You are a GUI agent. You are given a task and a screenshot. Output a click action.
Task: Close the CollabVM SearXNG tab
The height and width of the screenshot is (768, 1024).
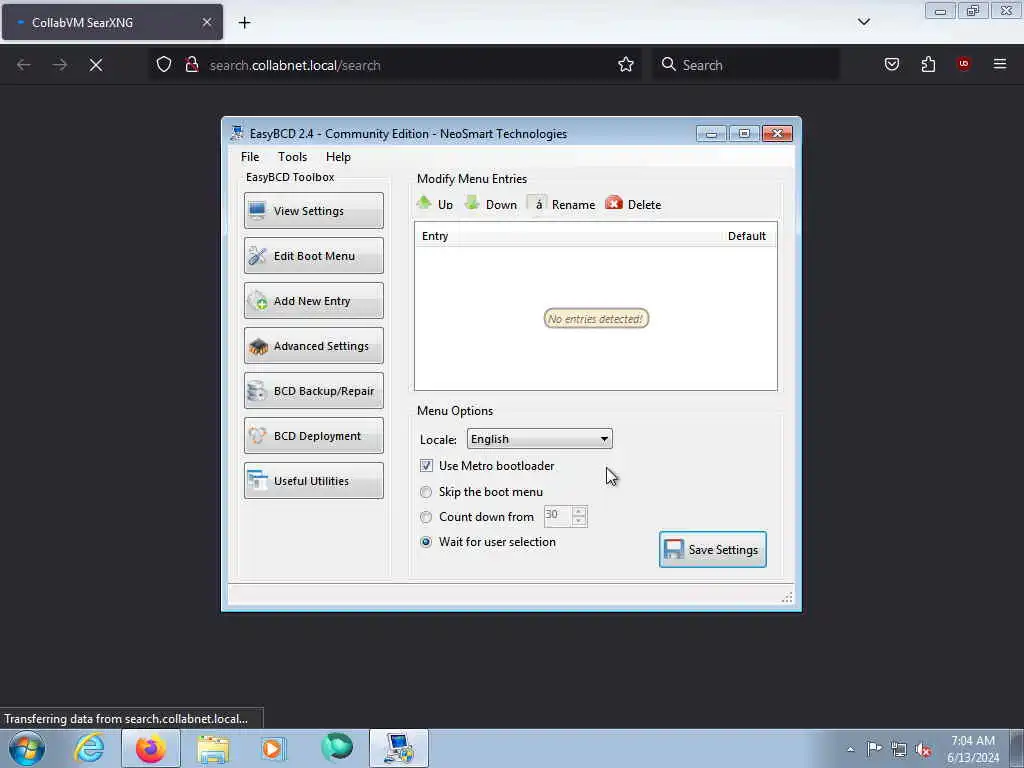coord(206,22)
